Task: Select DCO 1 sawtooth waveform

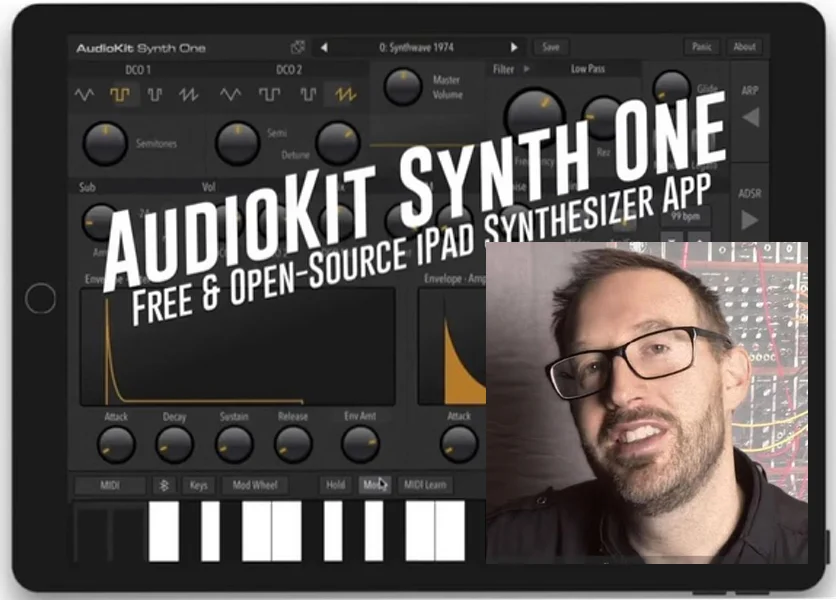Action: pyautogui.click(x=189, y=95)
